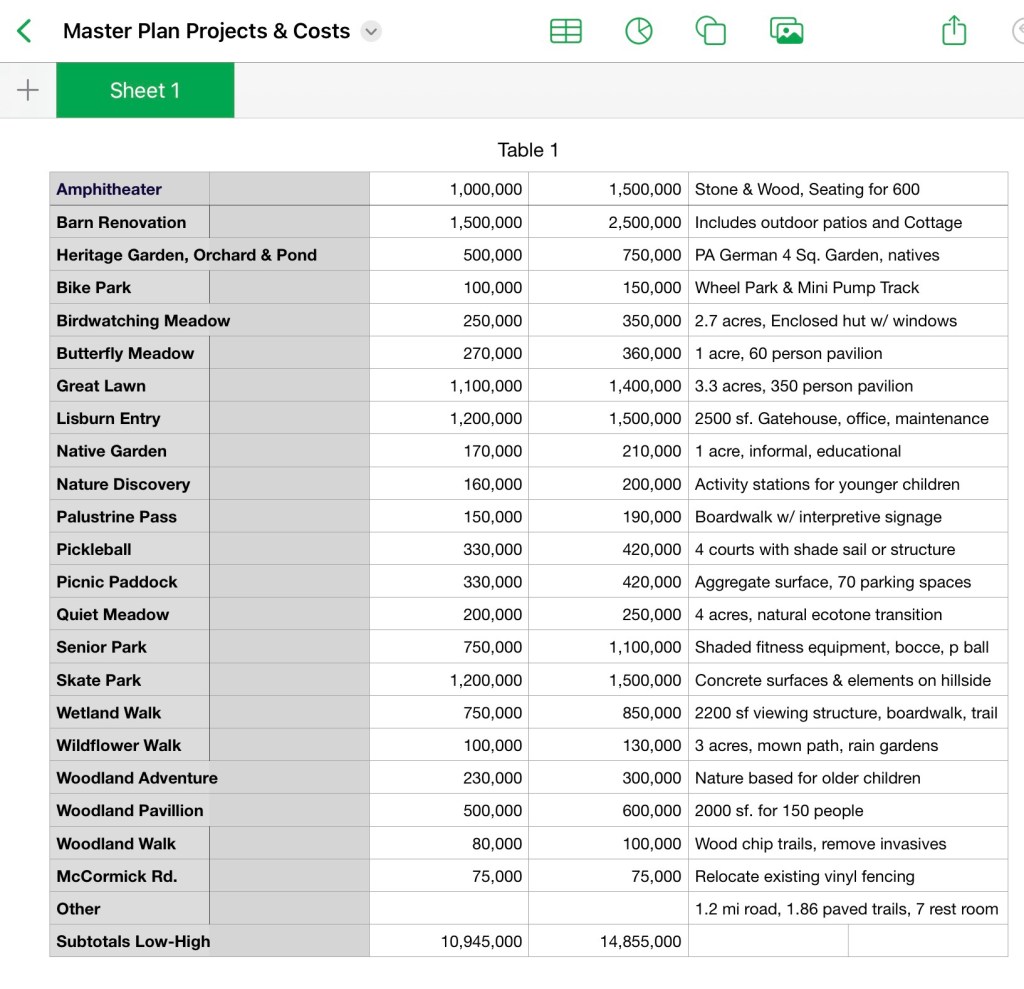Tap the back arrow to leave the spreadsheet
The width and height of the screenshot is (1024, 989).
pos(25,31)
